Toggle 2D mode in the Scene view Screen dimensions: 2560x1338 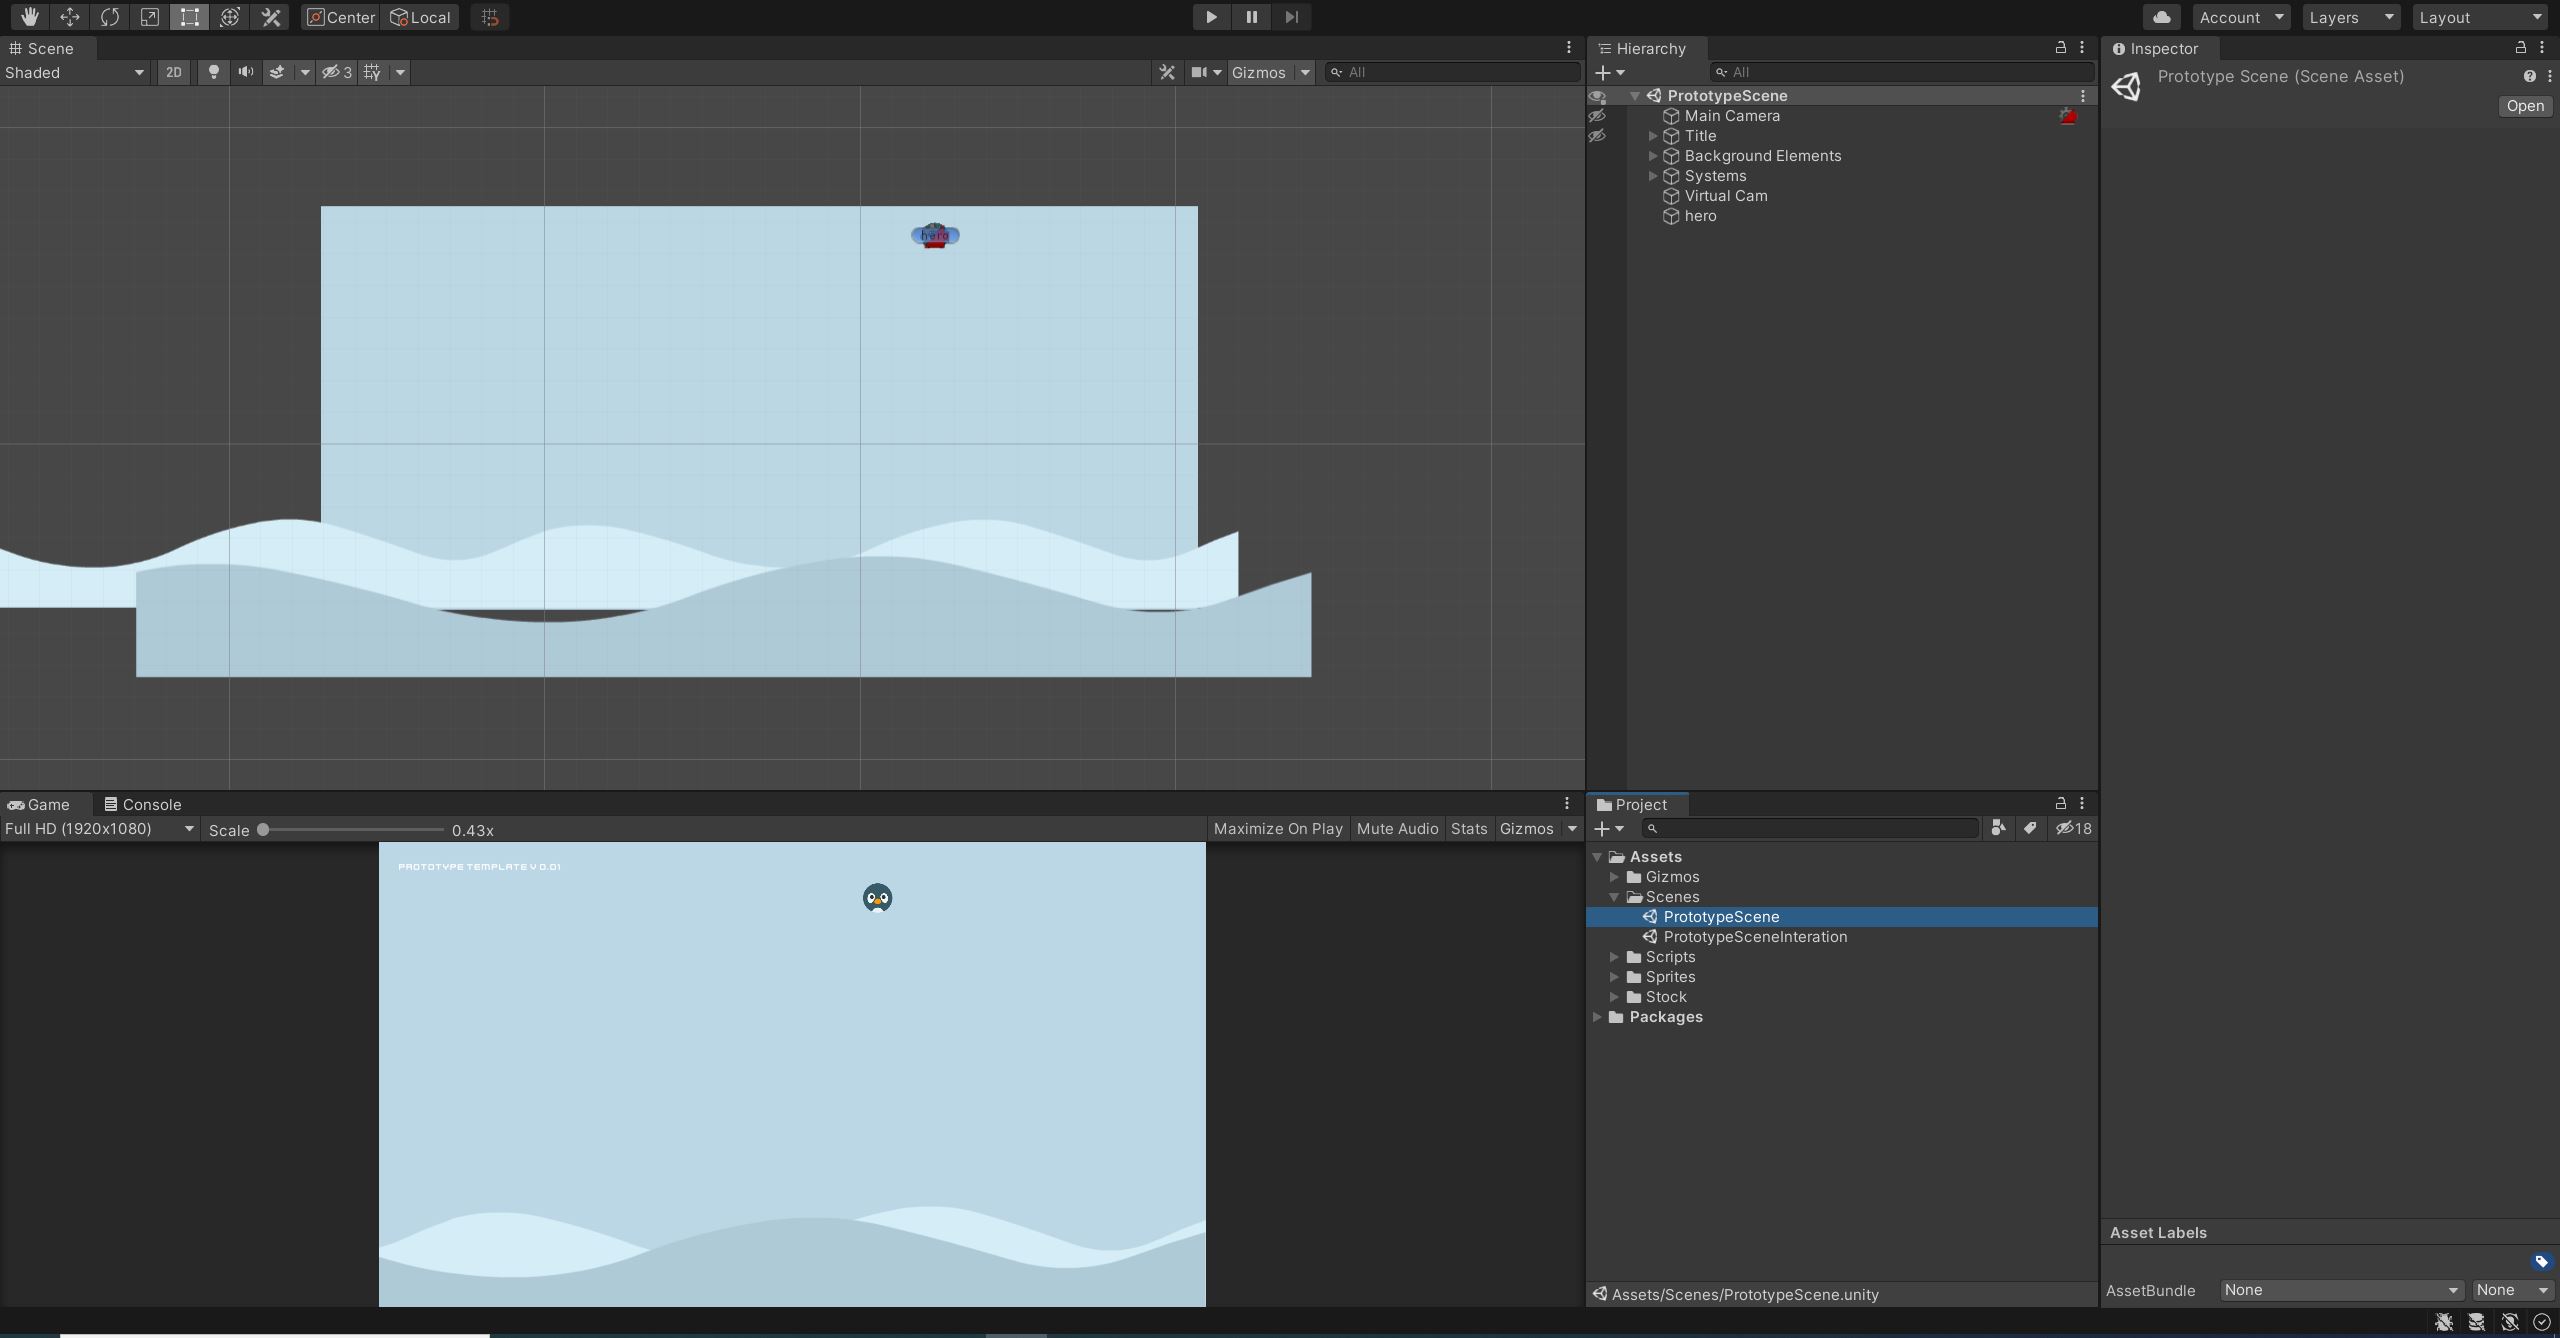174,72
